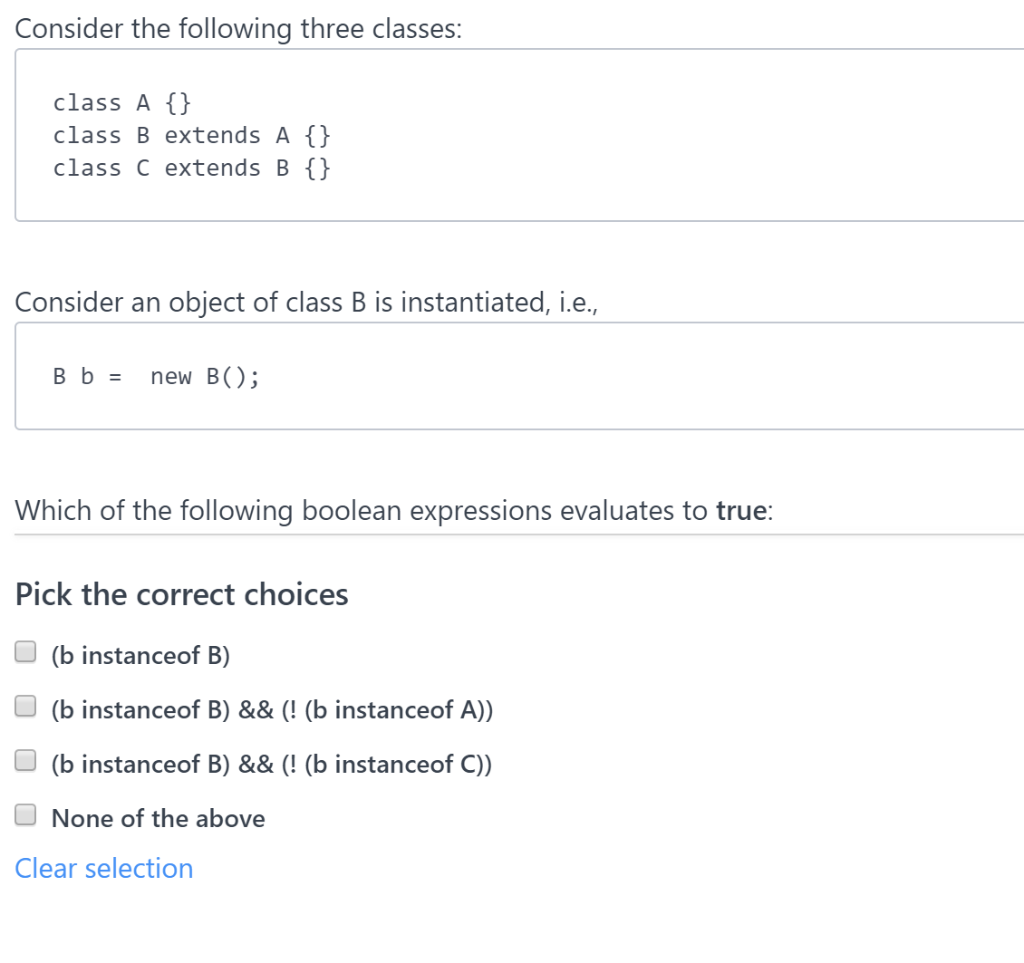This screenshot has height=963, width=1024.
Task: Click the "class C extends B {}" code line
Action: (191, 168)
